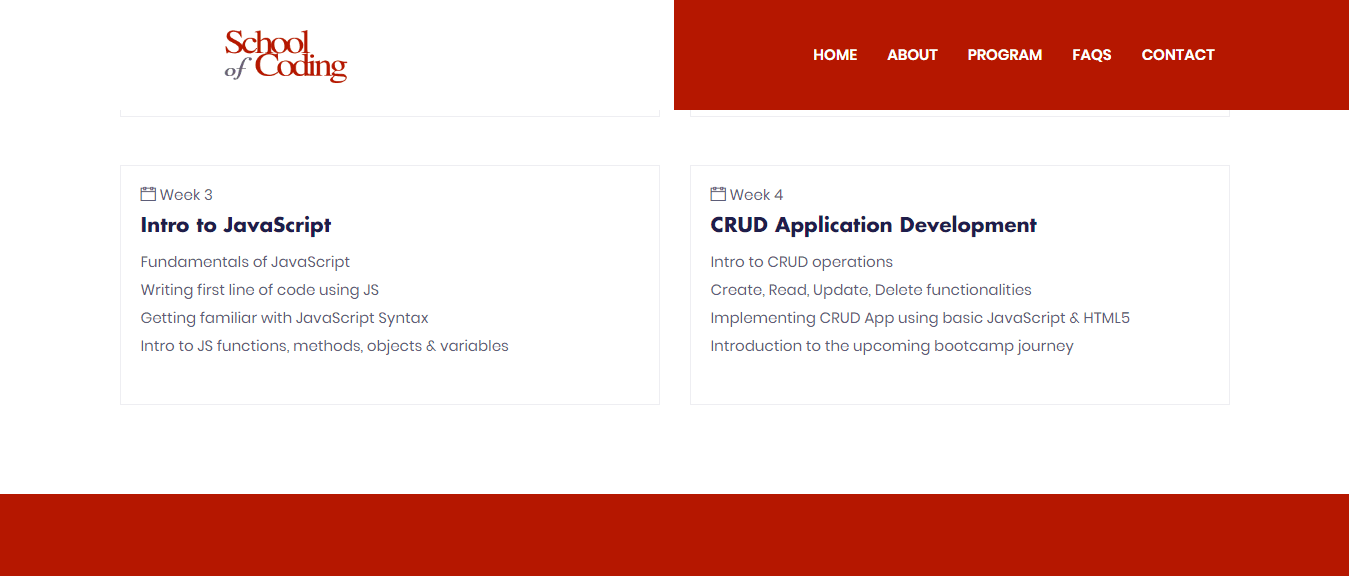This screenshot has height=576, width=1349.
Task: Click the Intro to JavaScript heading
Action: (236, 225)
